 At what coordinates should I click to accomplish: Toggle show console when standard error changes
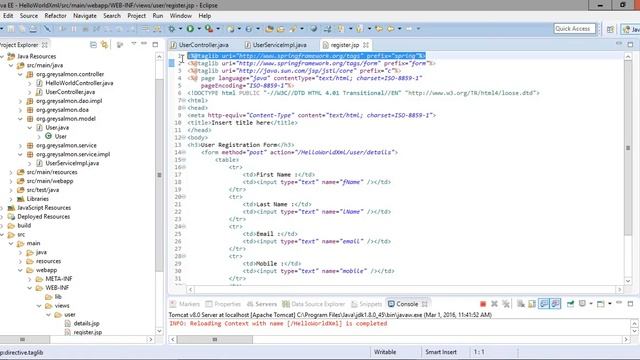pos(556,304)
